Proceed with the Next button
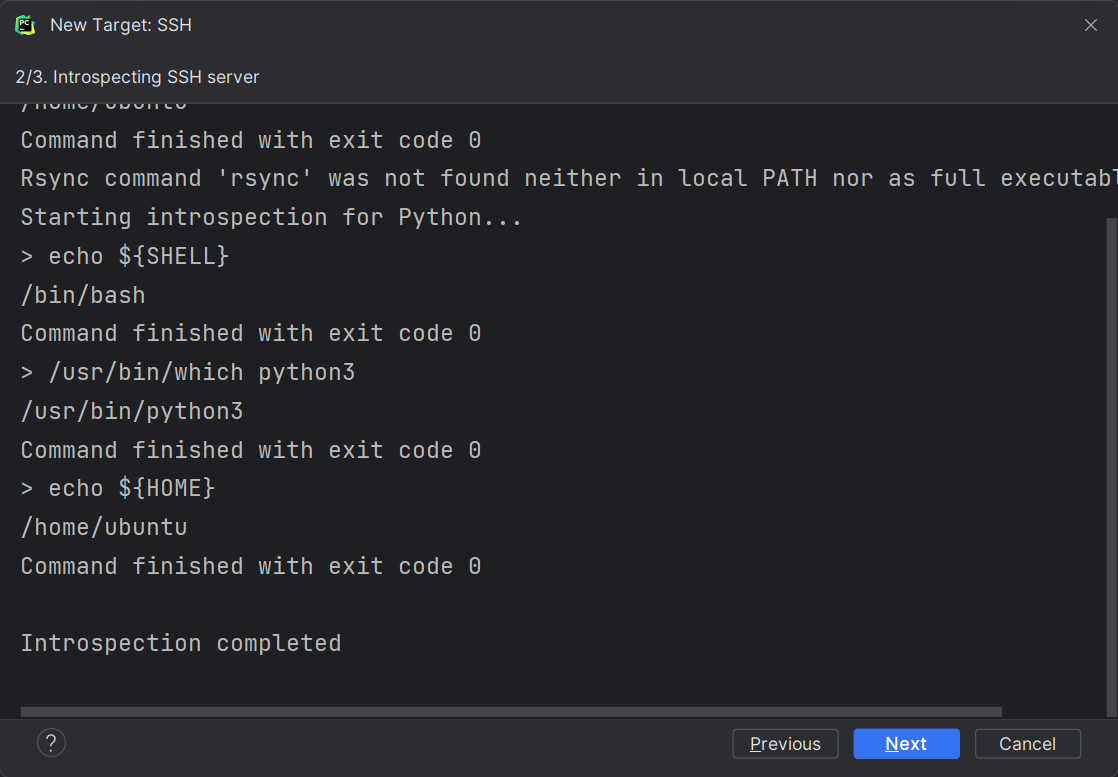 (x=906, y=744)
